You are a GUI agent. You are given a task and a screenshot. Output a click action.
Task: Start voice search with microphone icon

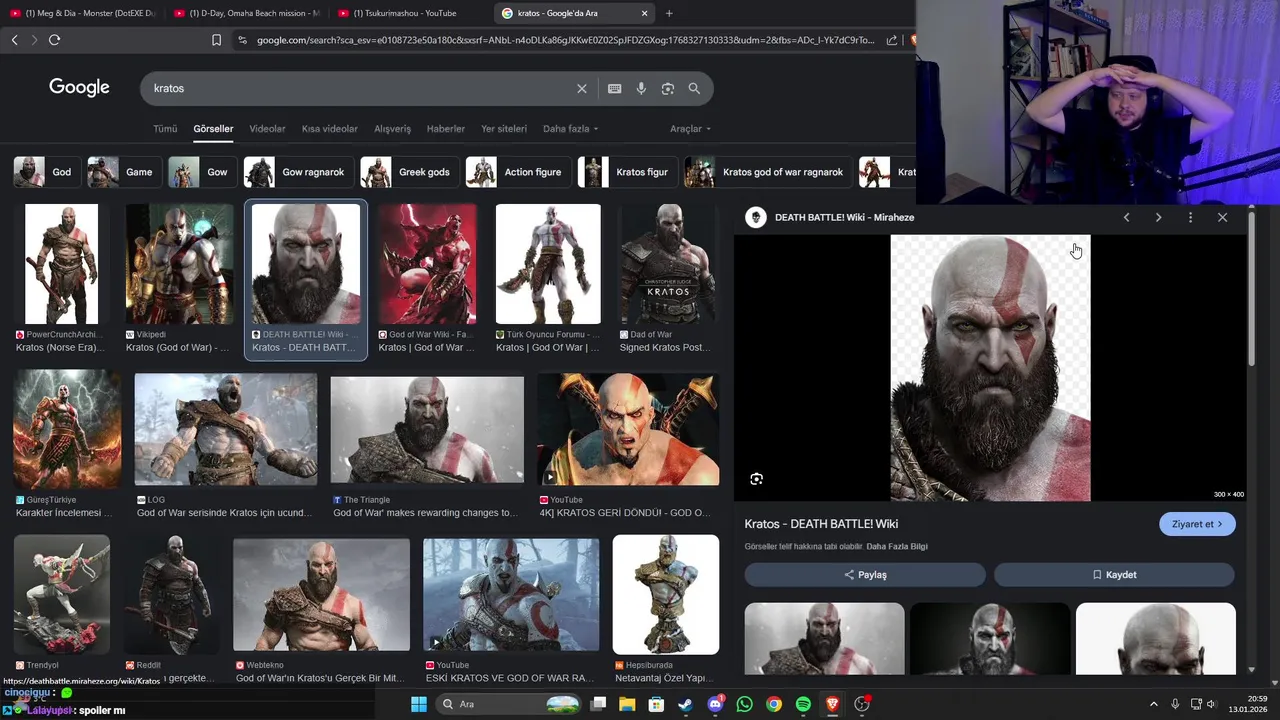[x=641, y=88]
